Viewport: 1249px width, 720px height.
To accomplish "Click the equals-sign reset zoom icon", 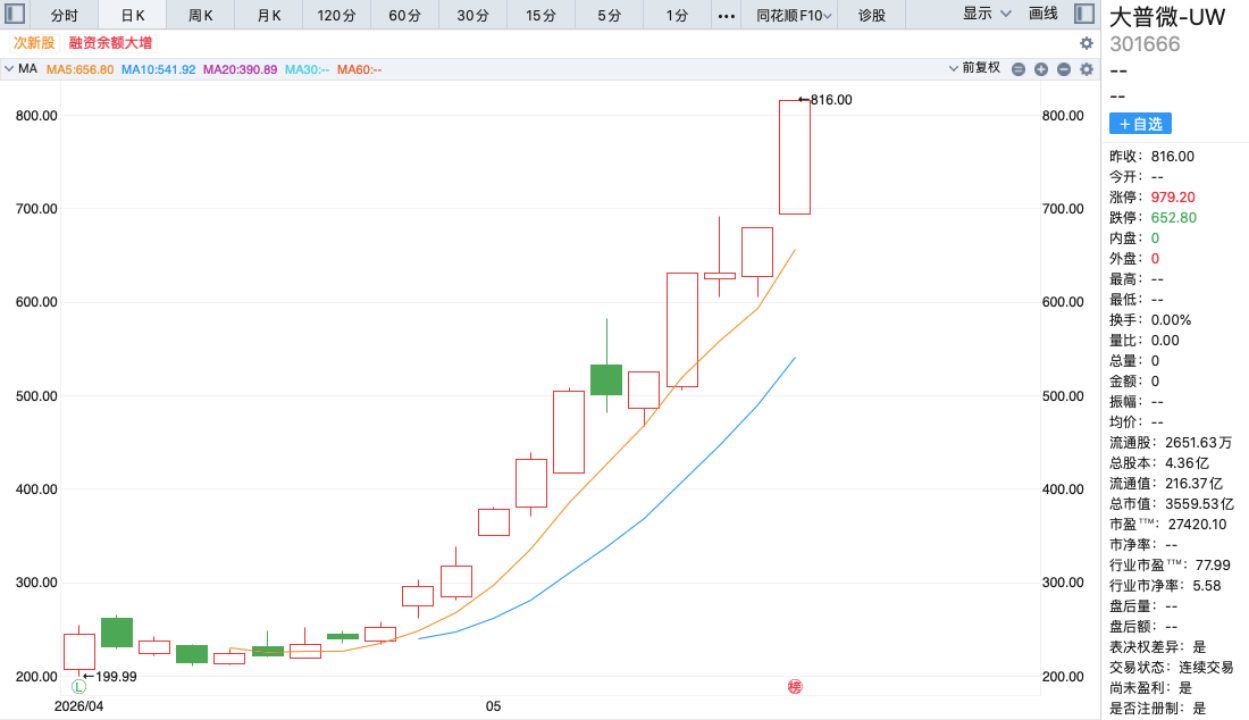I will (x=1018, y=69).
